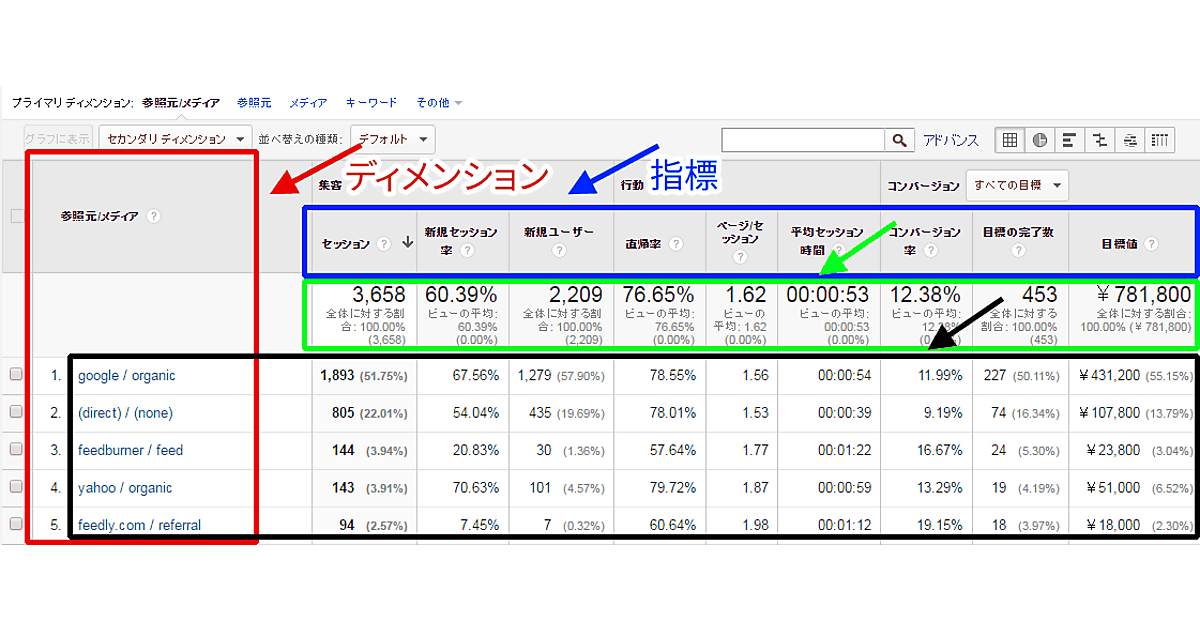Screen dimensions: 1200x630
Task: Click direct goal completions cell 74
Action: coord(999,413)
